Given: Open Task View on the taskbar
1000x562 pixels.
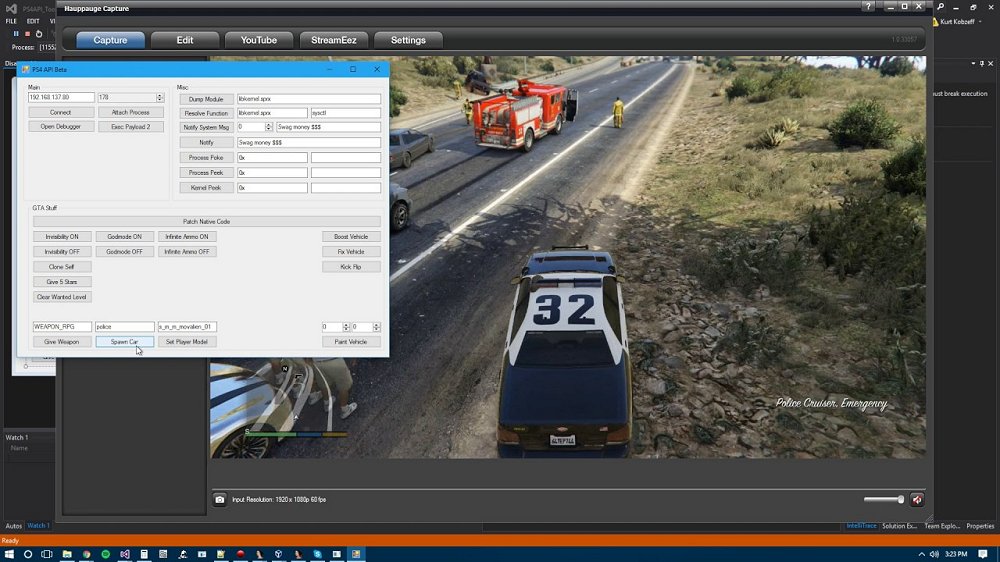Looking at the screenshot, I should tap(47, 554).
